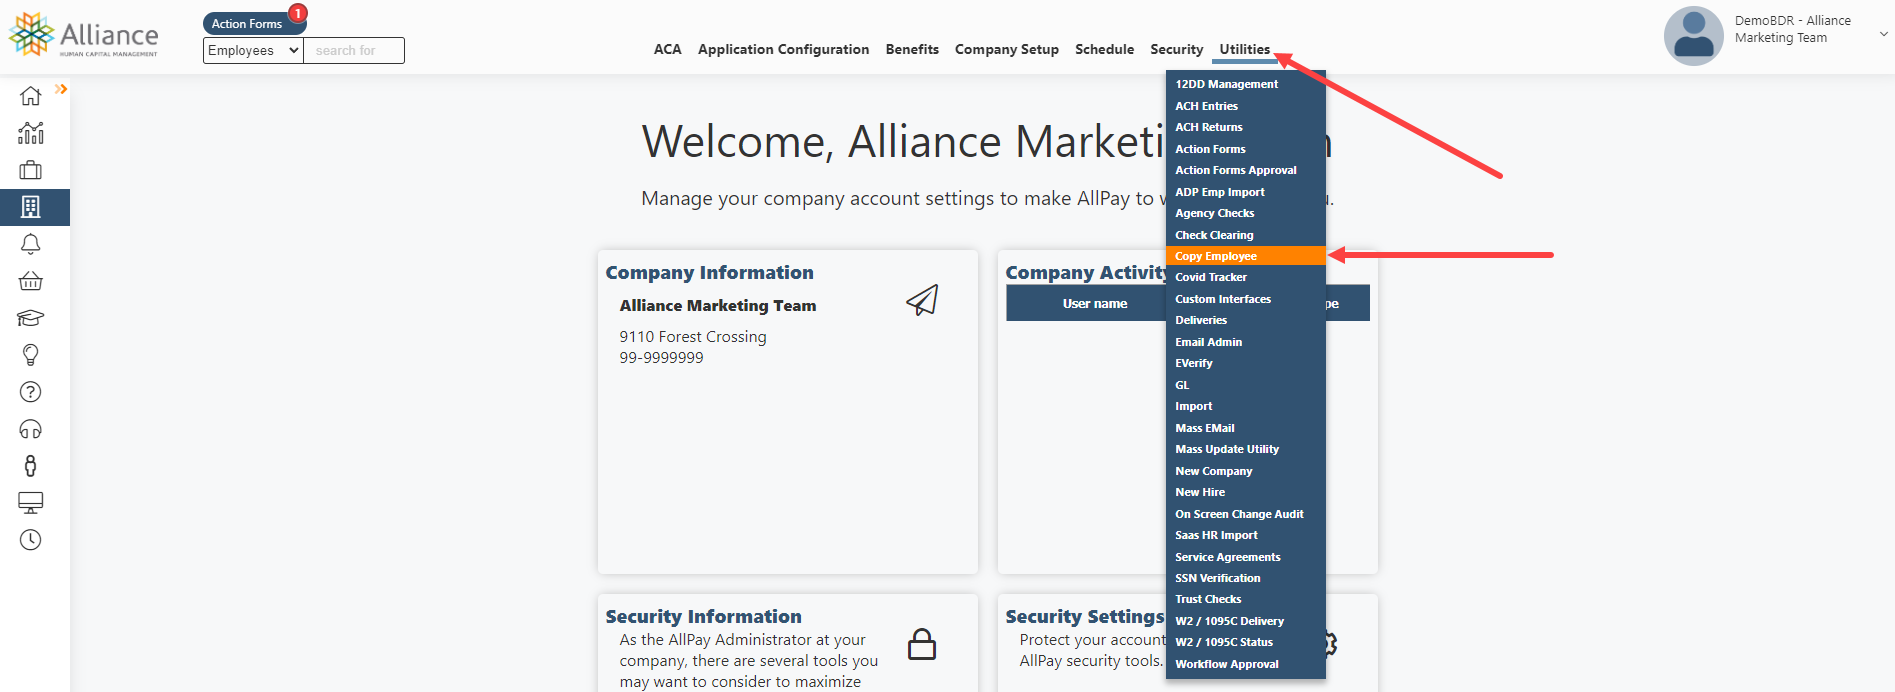Click the Utilities menu
The image size is (1895, 692).
click(x=1244, y=49)
